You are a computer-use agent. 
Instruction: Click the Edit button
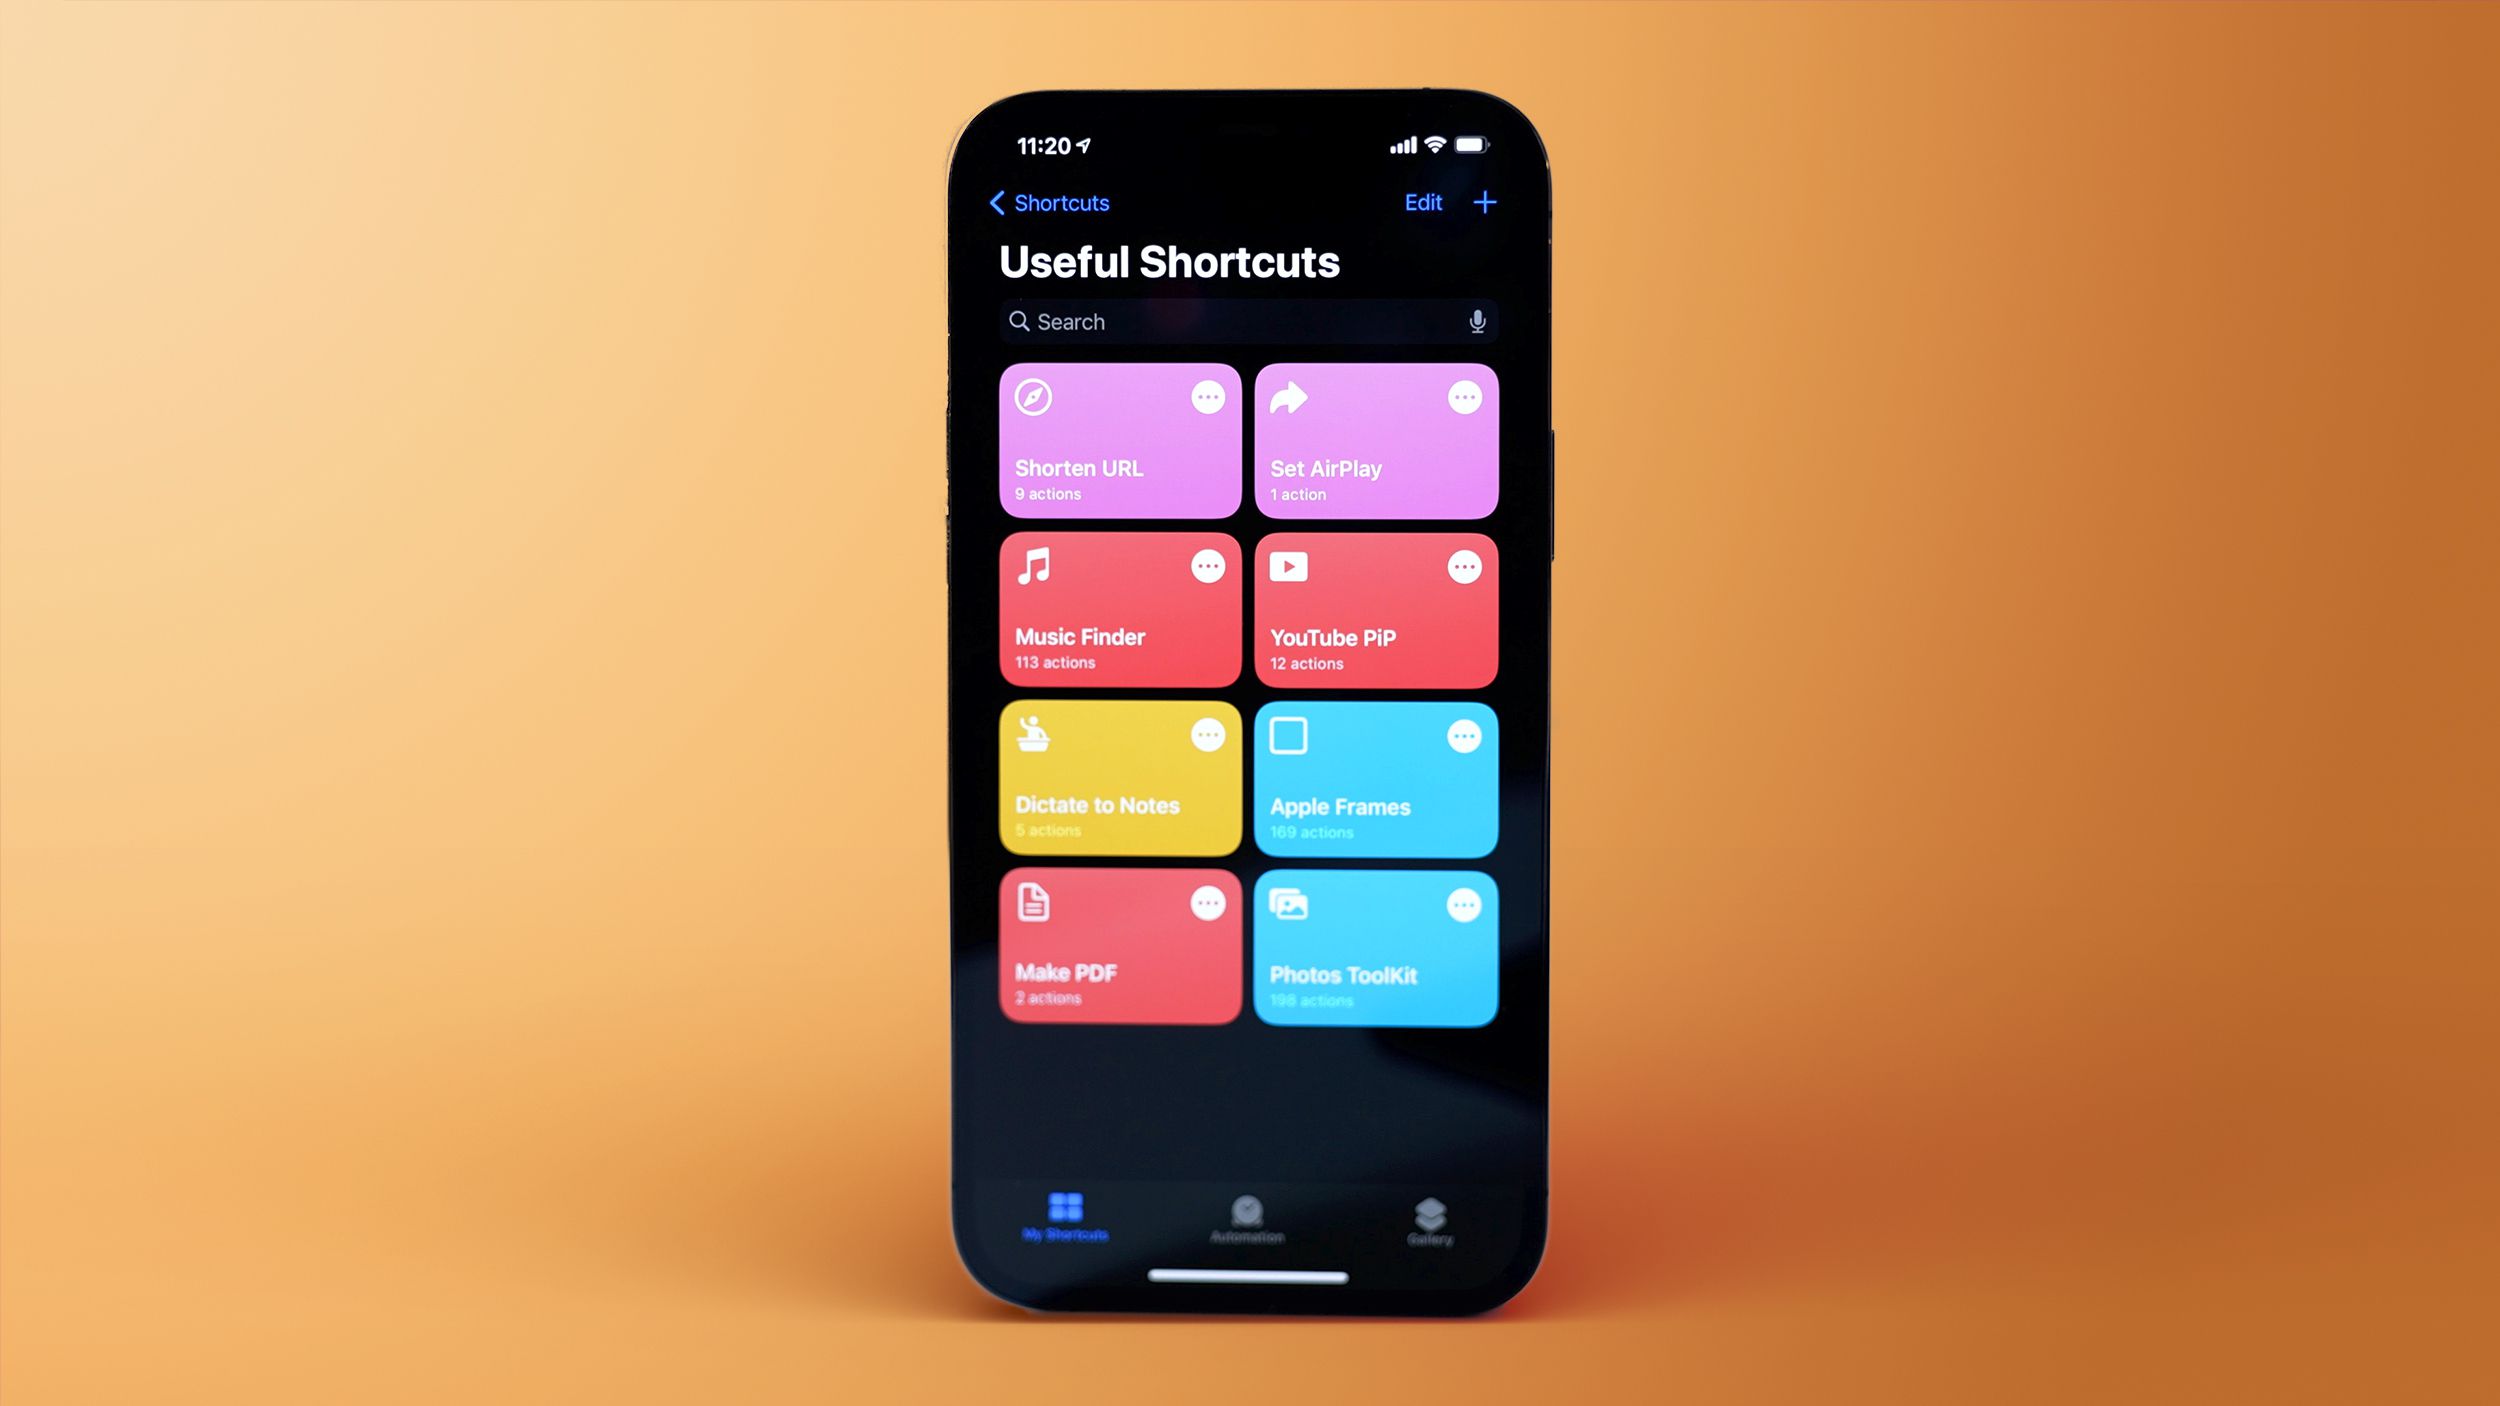(x=1423, y=201)
